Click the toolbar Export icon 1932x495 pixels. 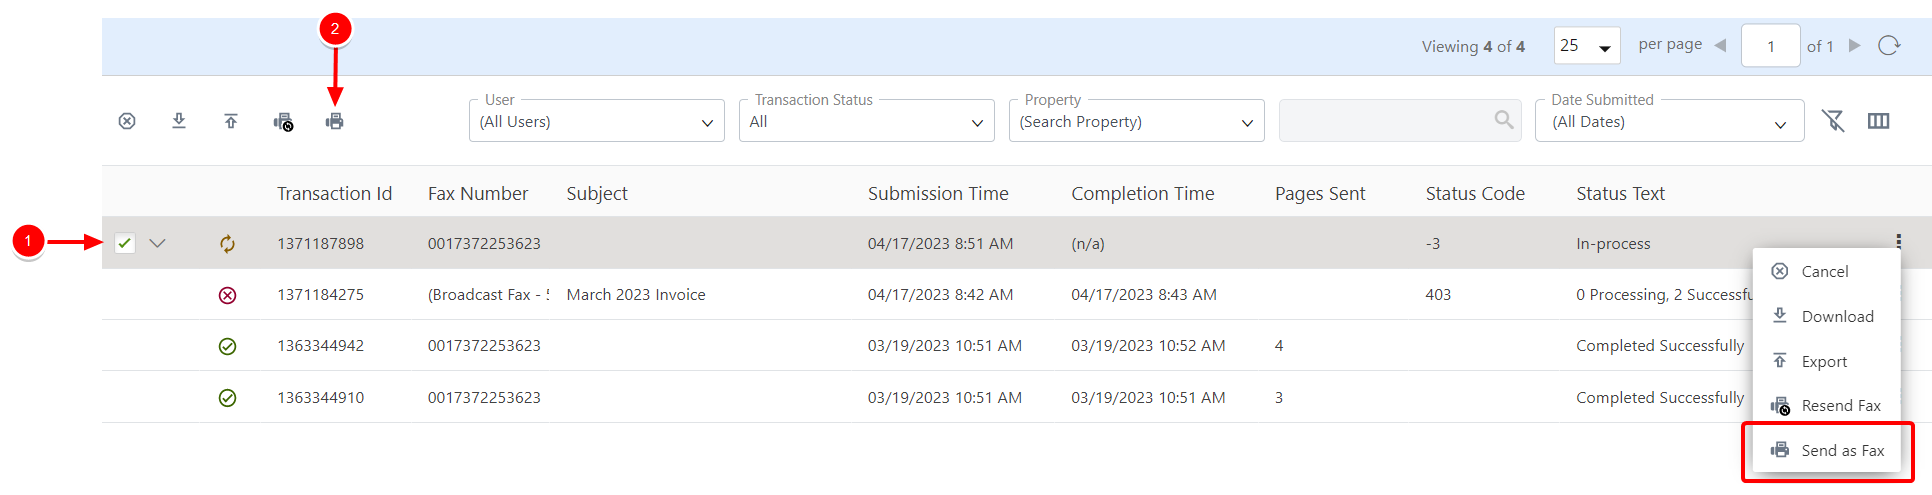coord(231,121)
